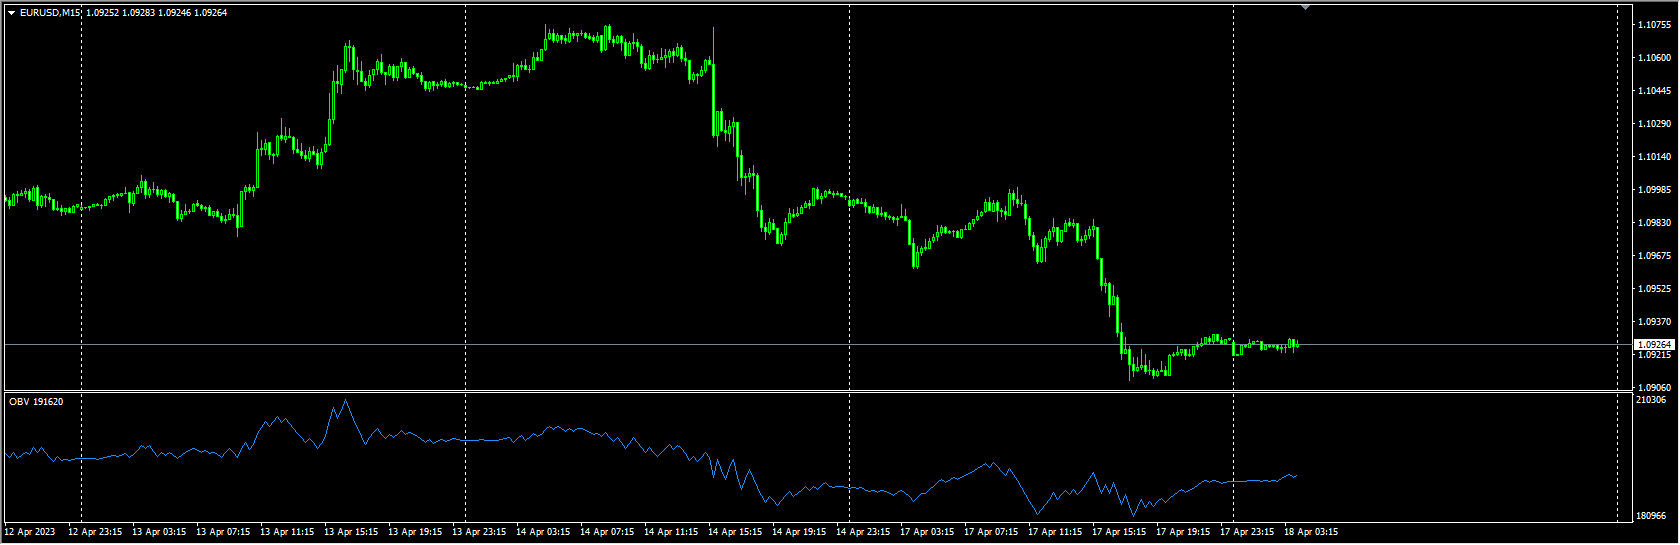Screen dimensions: 1680x545
Task: Click the EURUSD,M15 chart title text
Action: (x=50, y=13)
